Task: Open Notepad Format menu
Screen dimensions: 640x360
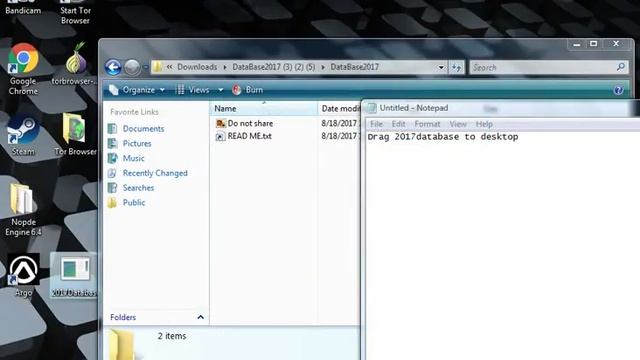Action: tap(427, 124)
